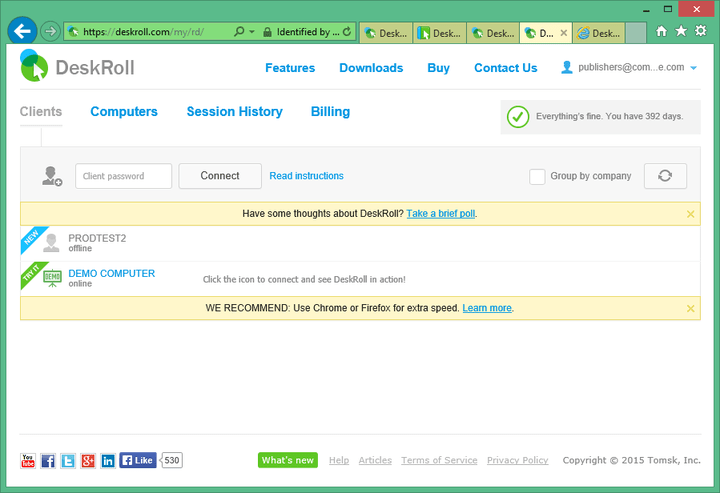Open the YouTube social icon

click(28, 460)
